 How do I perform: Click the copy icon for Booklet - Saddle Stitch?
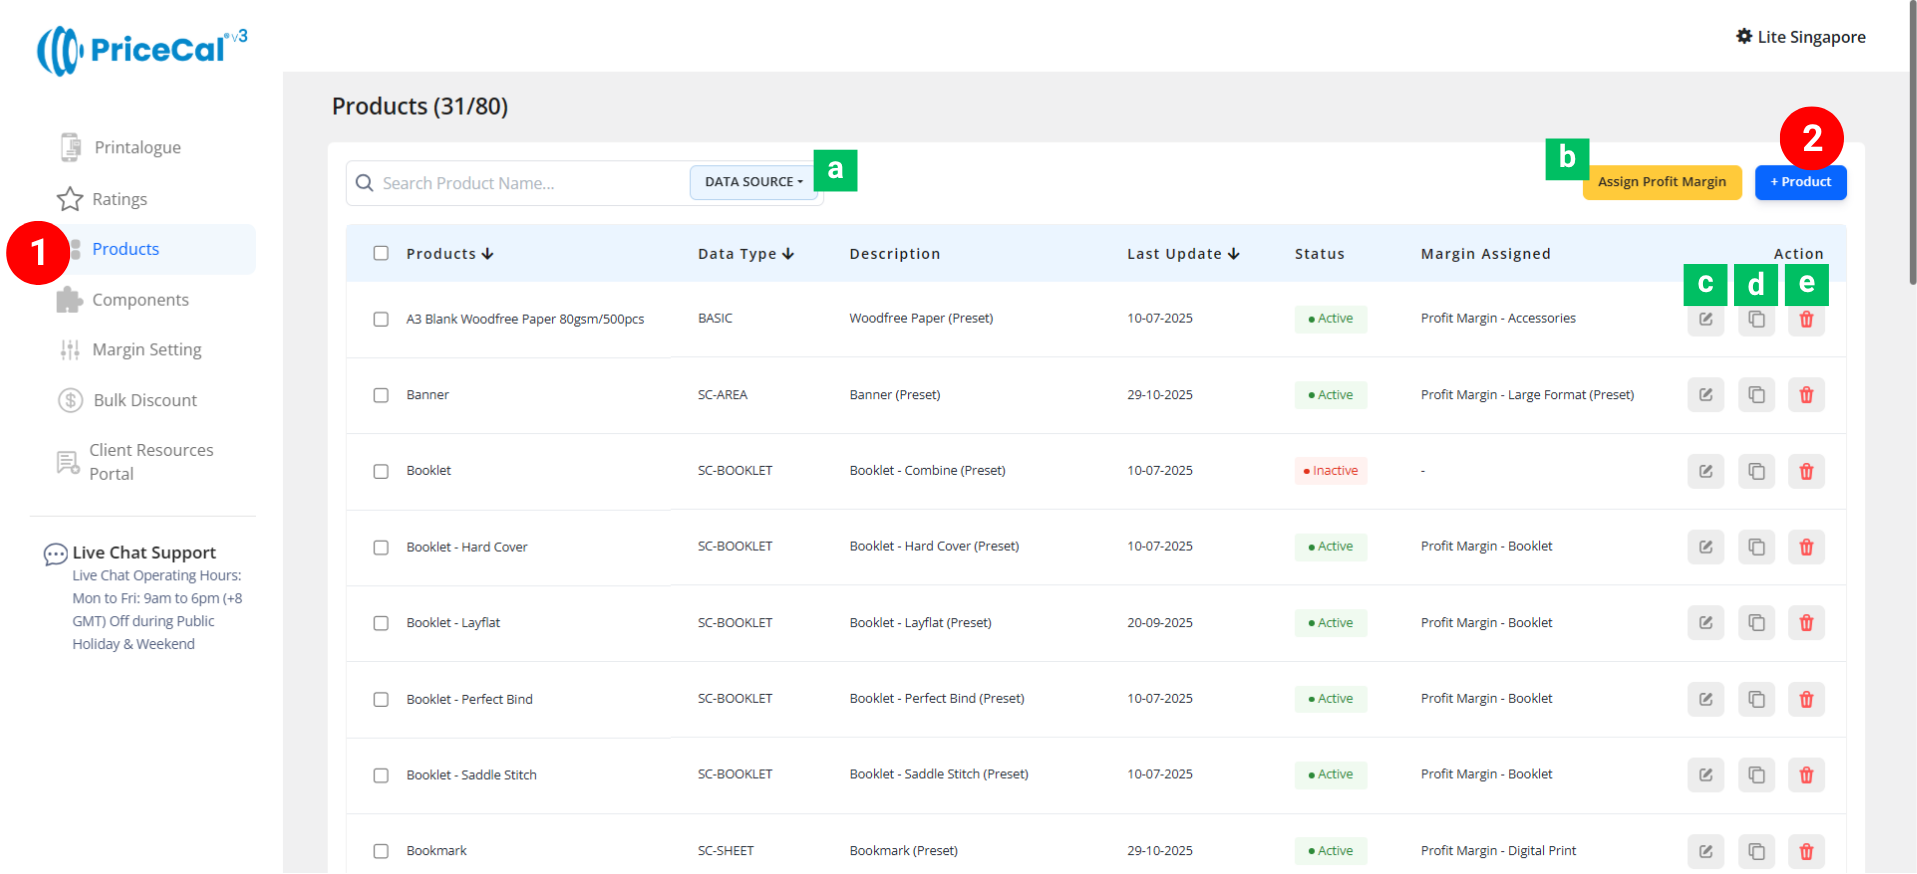tap(1756, 775)
